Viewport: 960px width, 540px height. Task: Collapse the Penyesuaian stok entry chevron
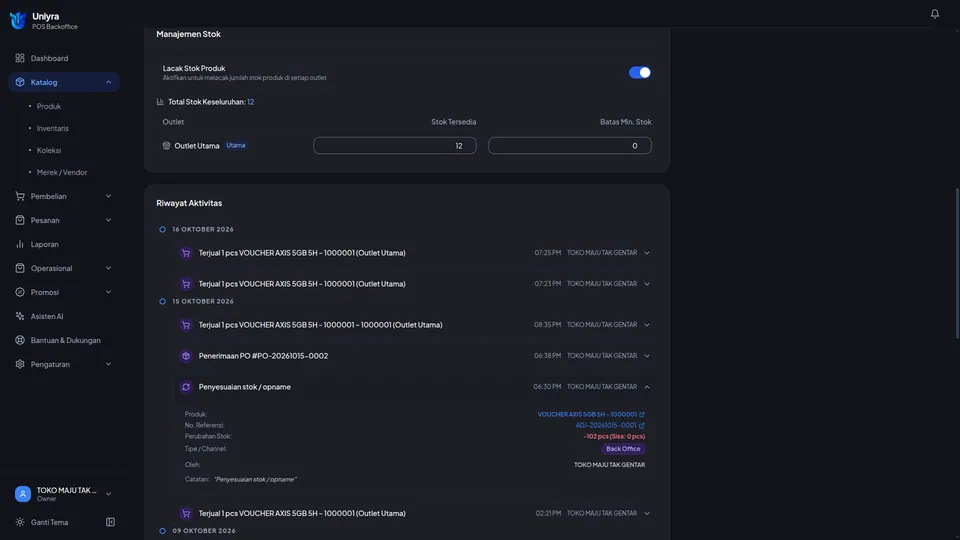pos(647,387)
